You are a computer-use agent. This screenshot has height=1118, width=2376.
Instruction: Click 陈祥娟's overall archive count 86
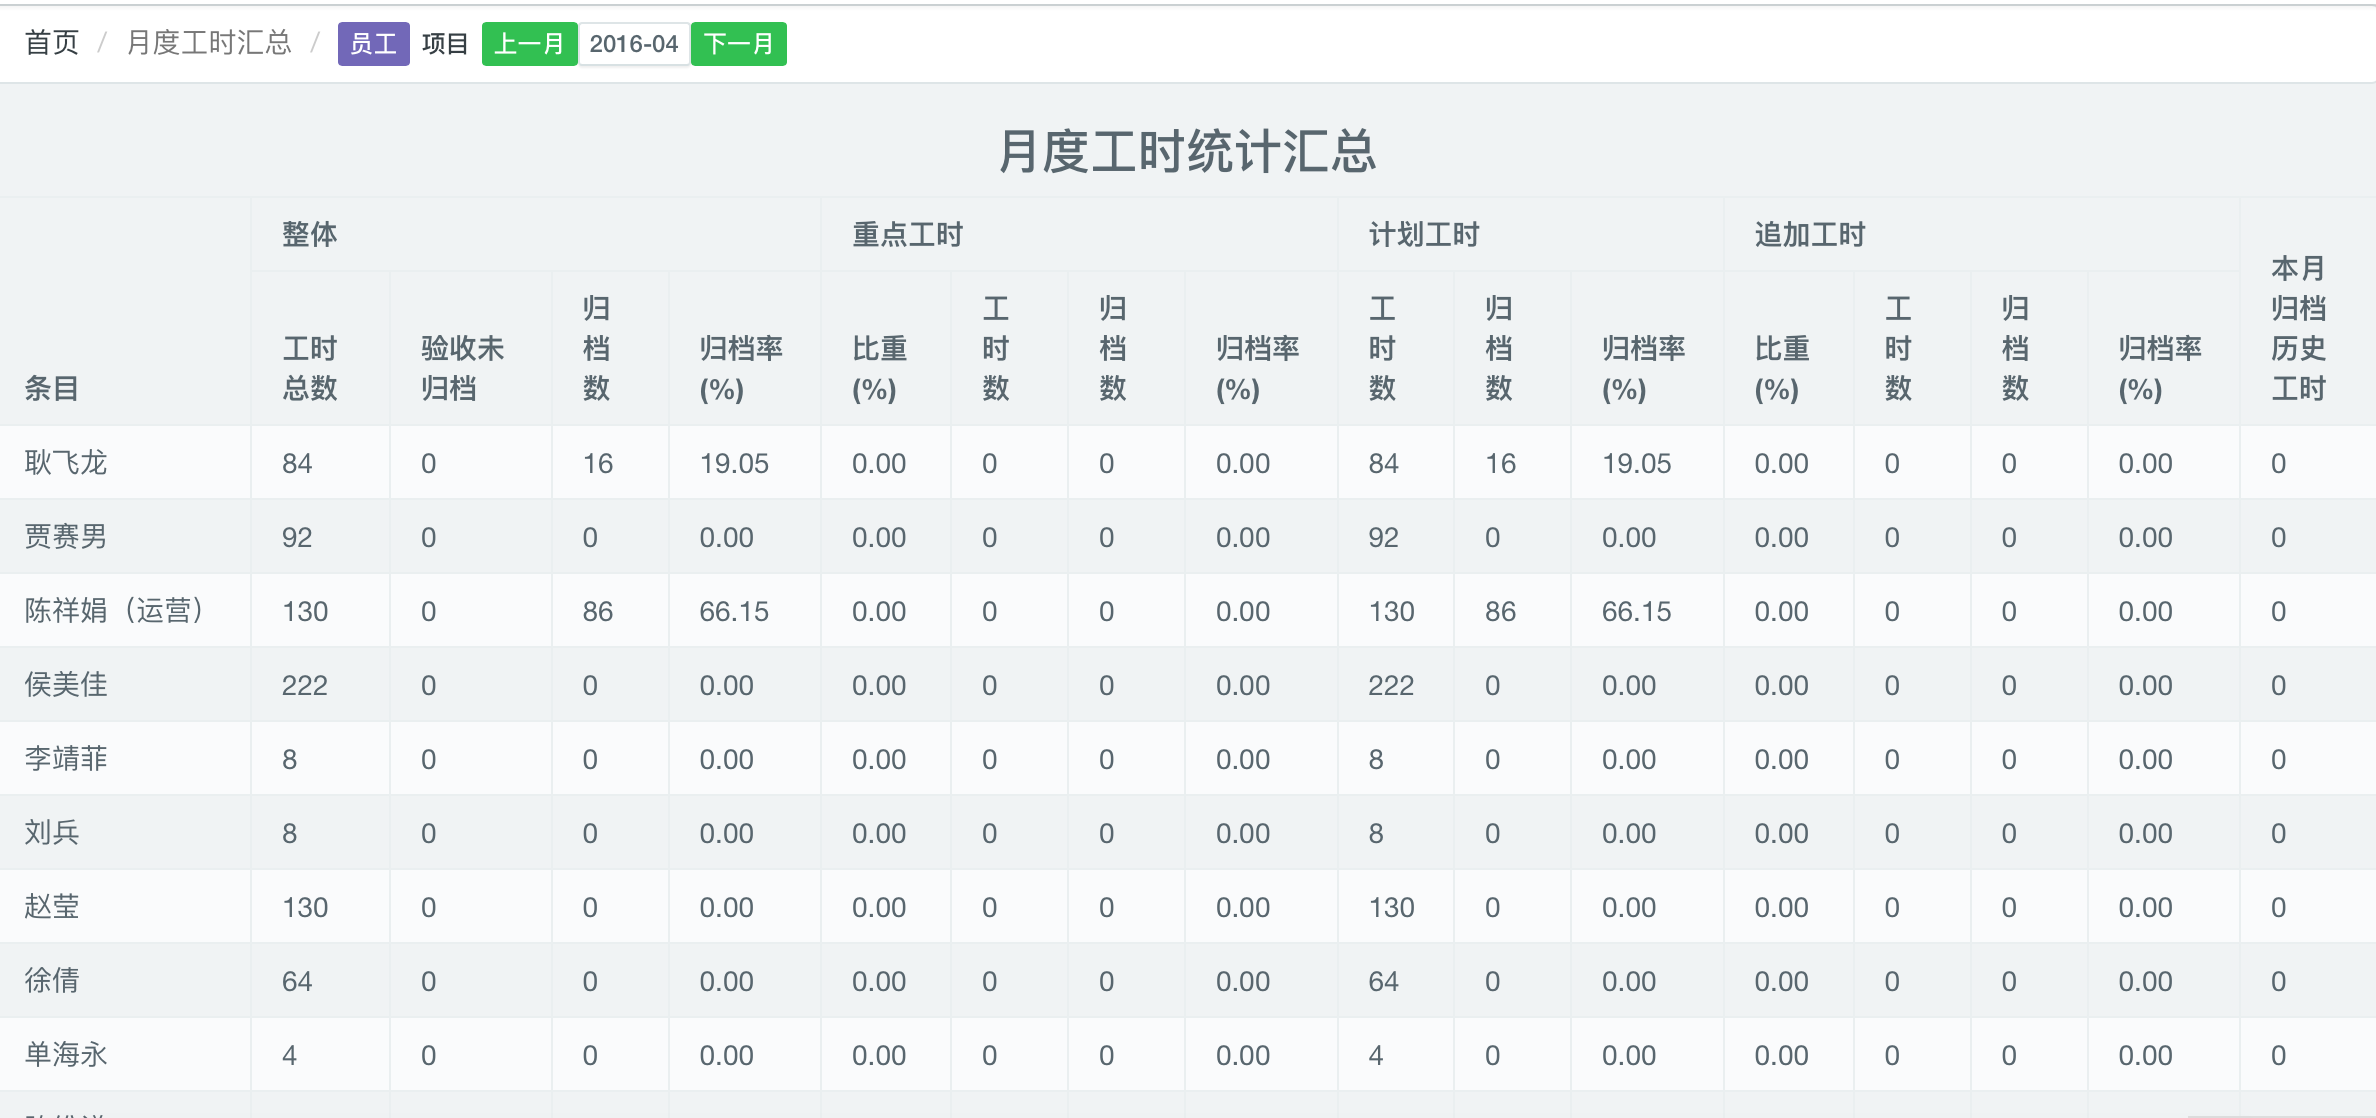[x=598, y=612]
